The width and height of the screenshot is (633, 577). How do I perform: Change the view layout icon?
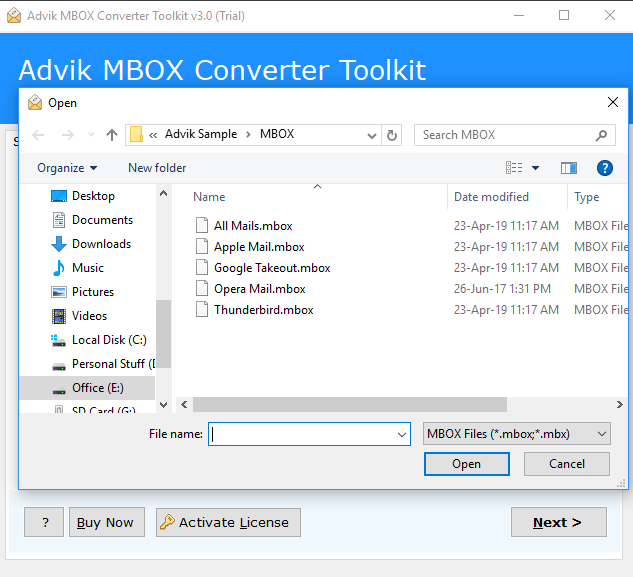[x=514, y=168]
